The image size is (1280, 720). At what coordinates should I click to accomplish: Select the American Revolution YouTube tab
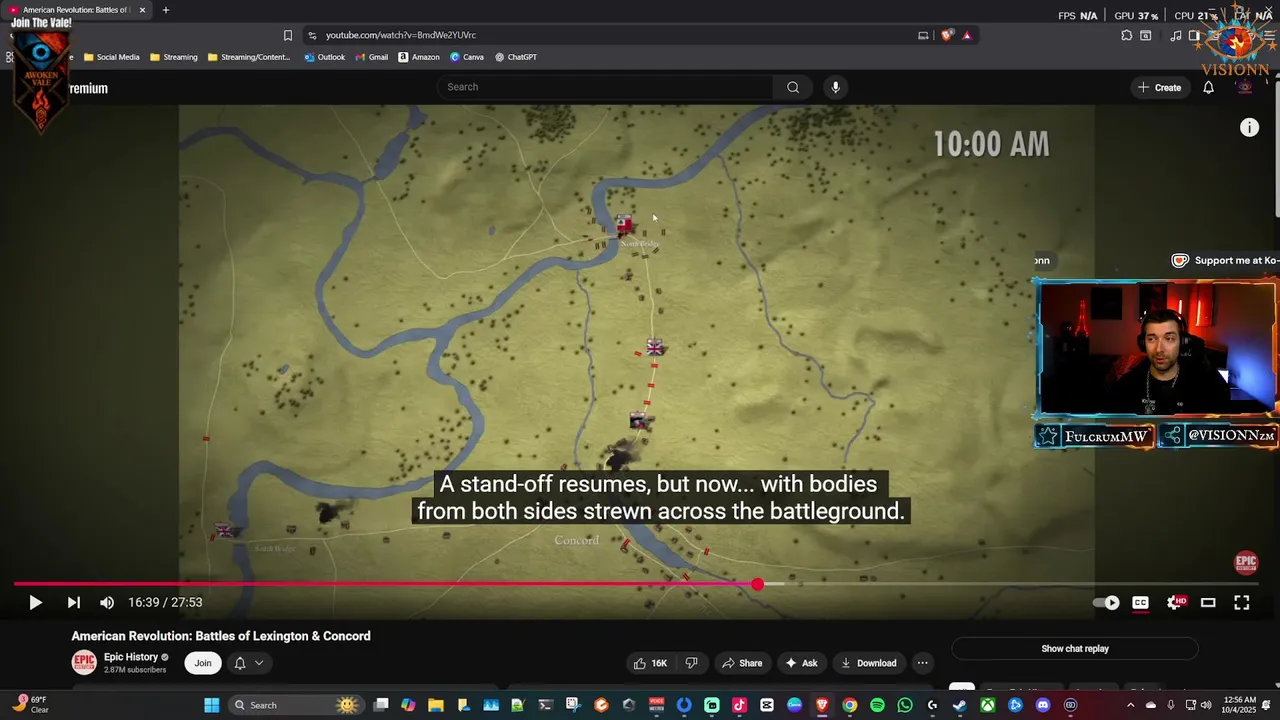click(75, 10)
